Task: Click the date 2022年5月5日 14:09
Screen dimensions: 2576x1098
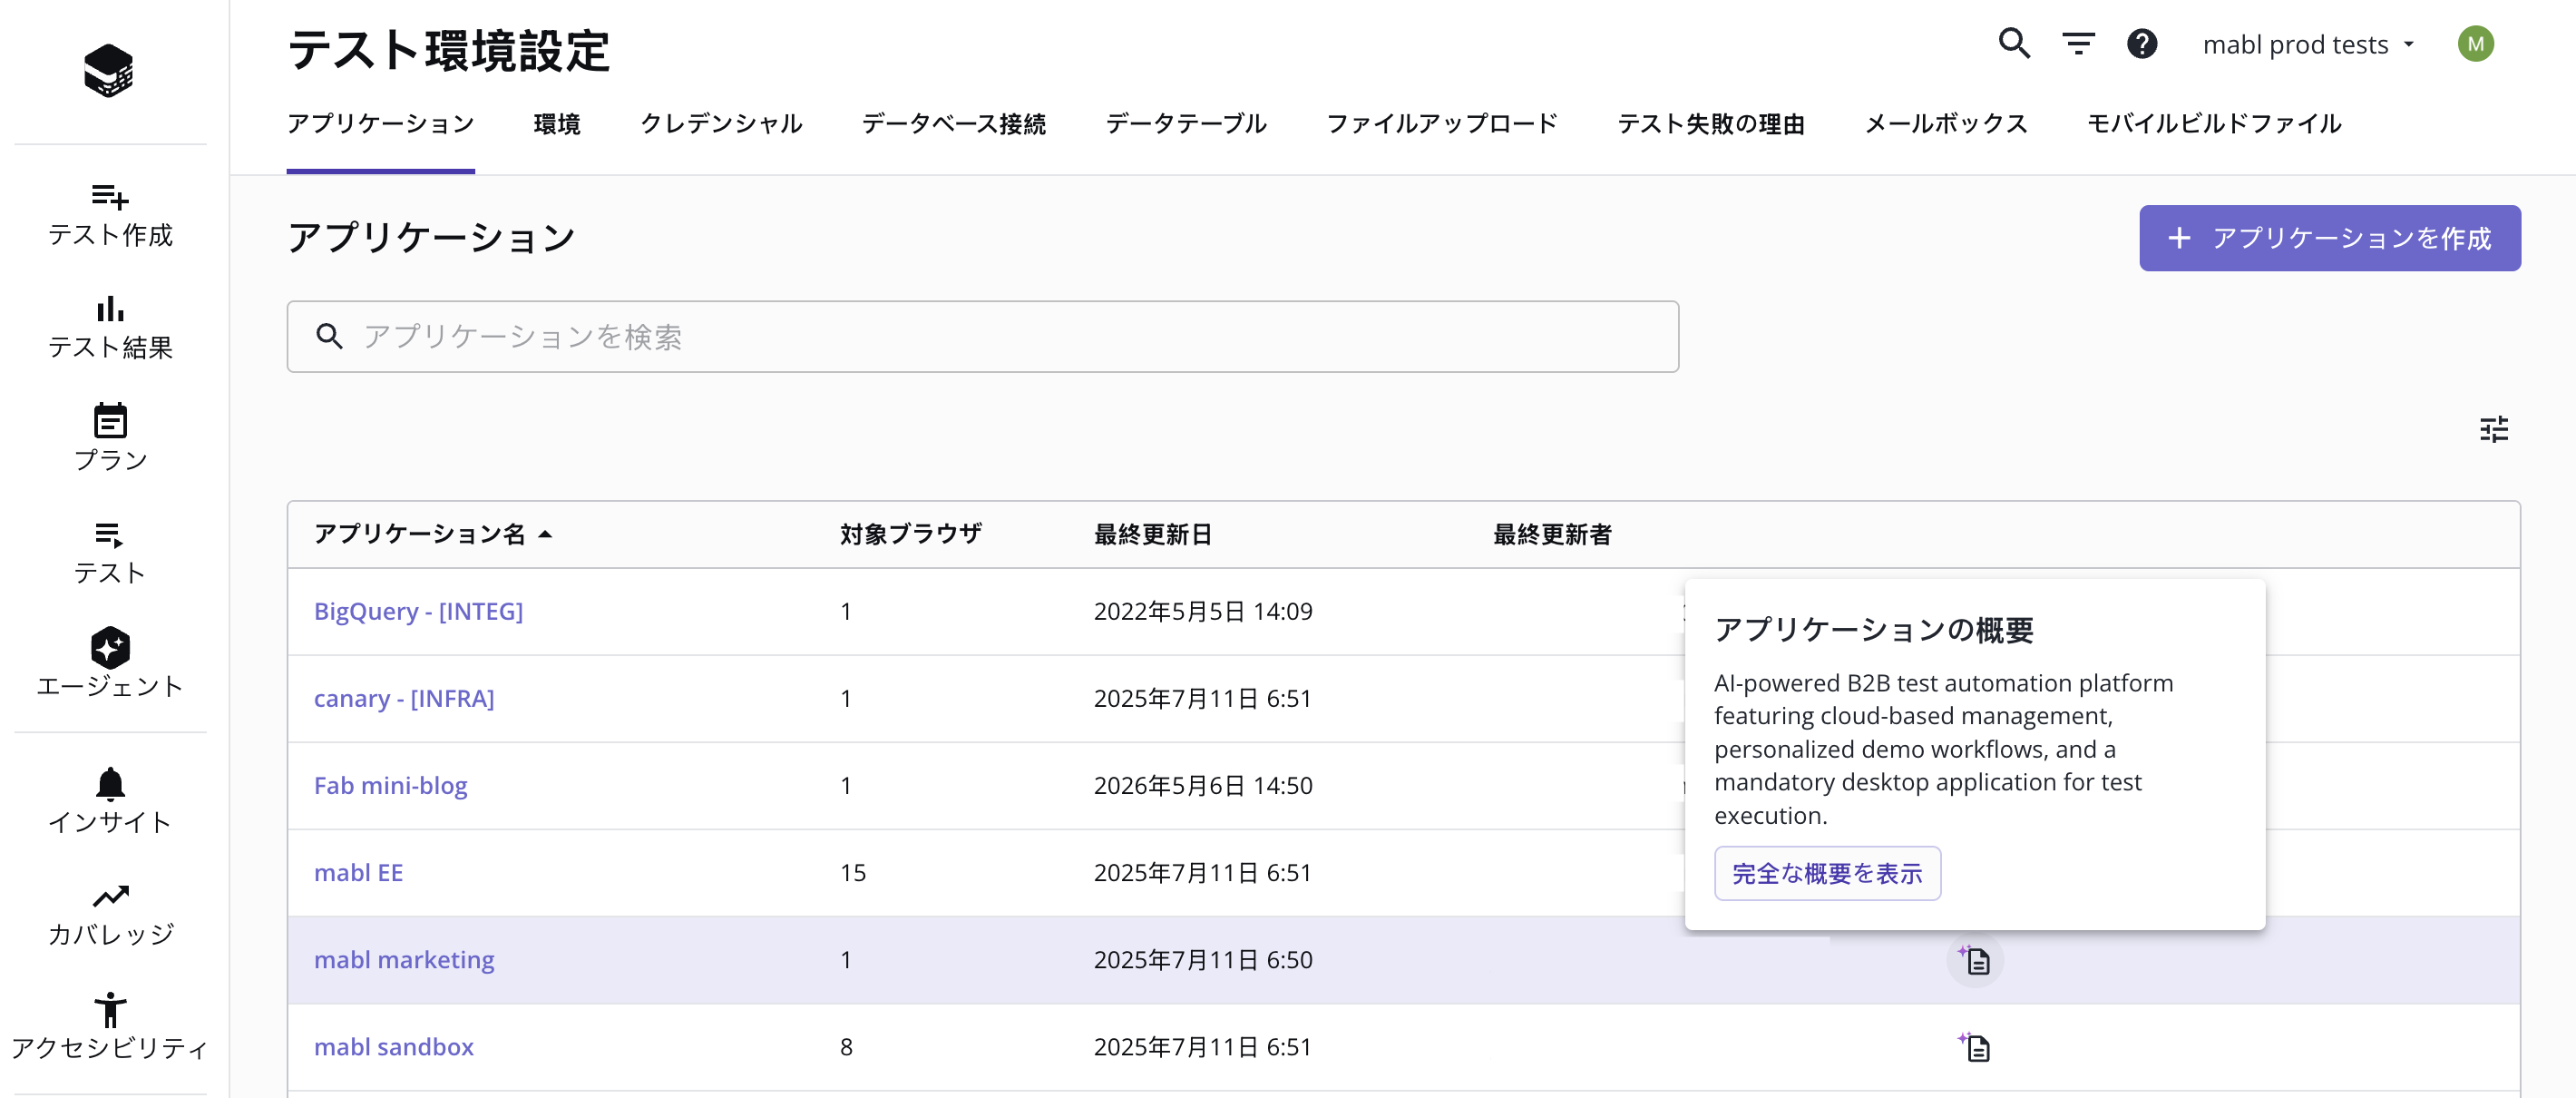Action: pyautogui.click(x=1203, y=611)
